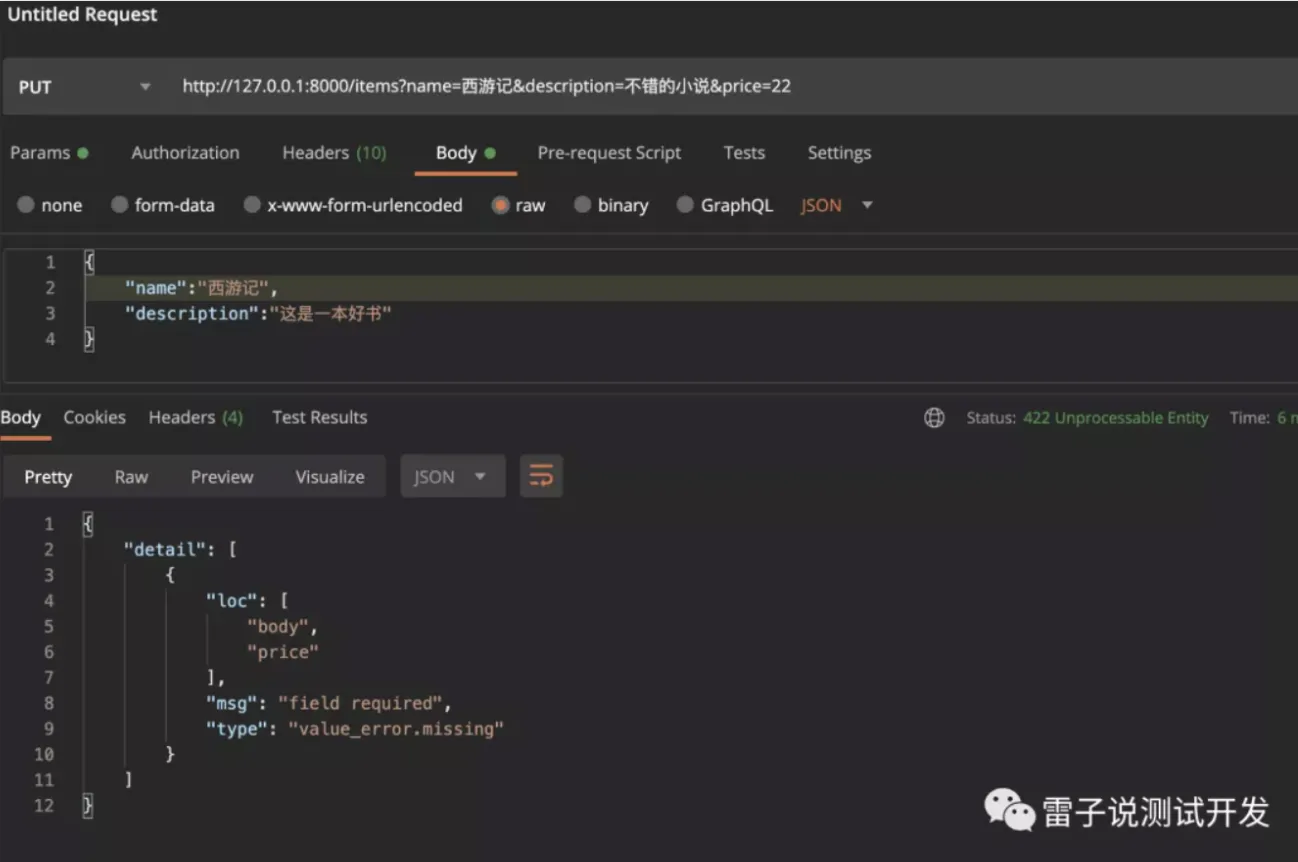Open the Settings tab
This screenshot has height=862, width=1298.
point(839,153)
